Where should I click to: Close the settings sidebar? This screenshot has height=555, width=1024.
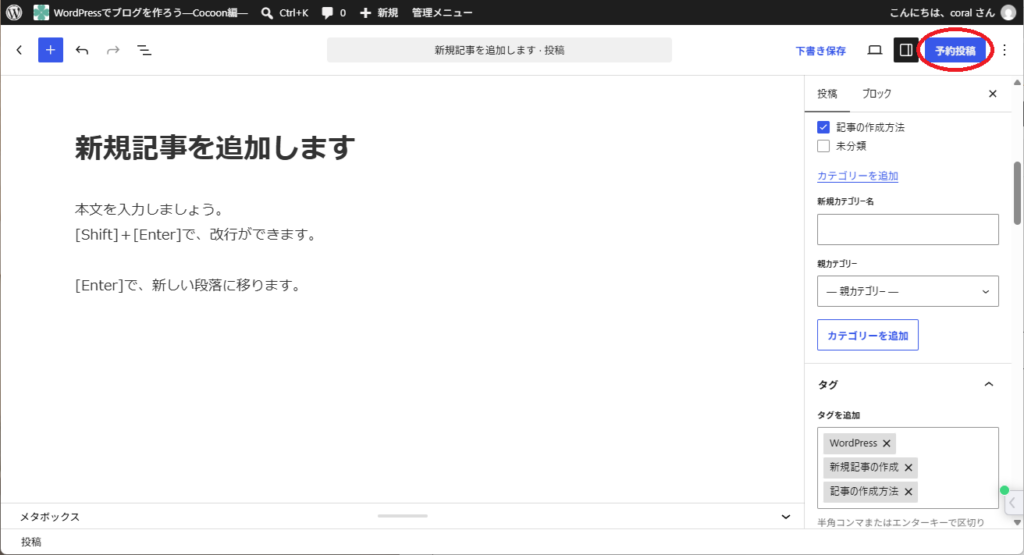993,94
